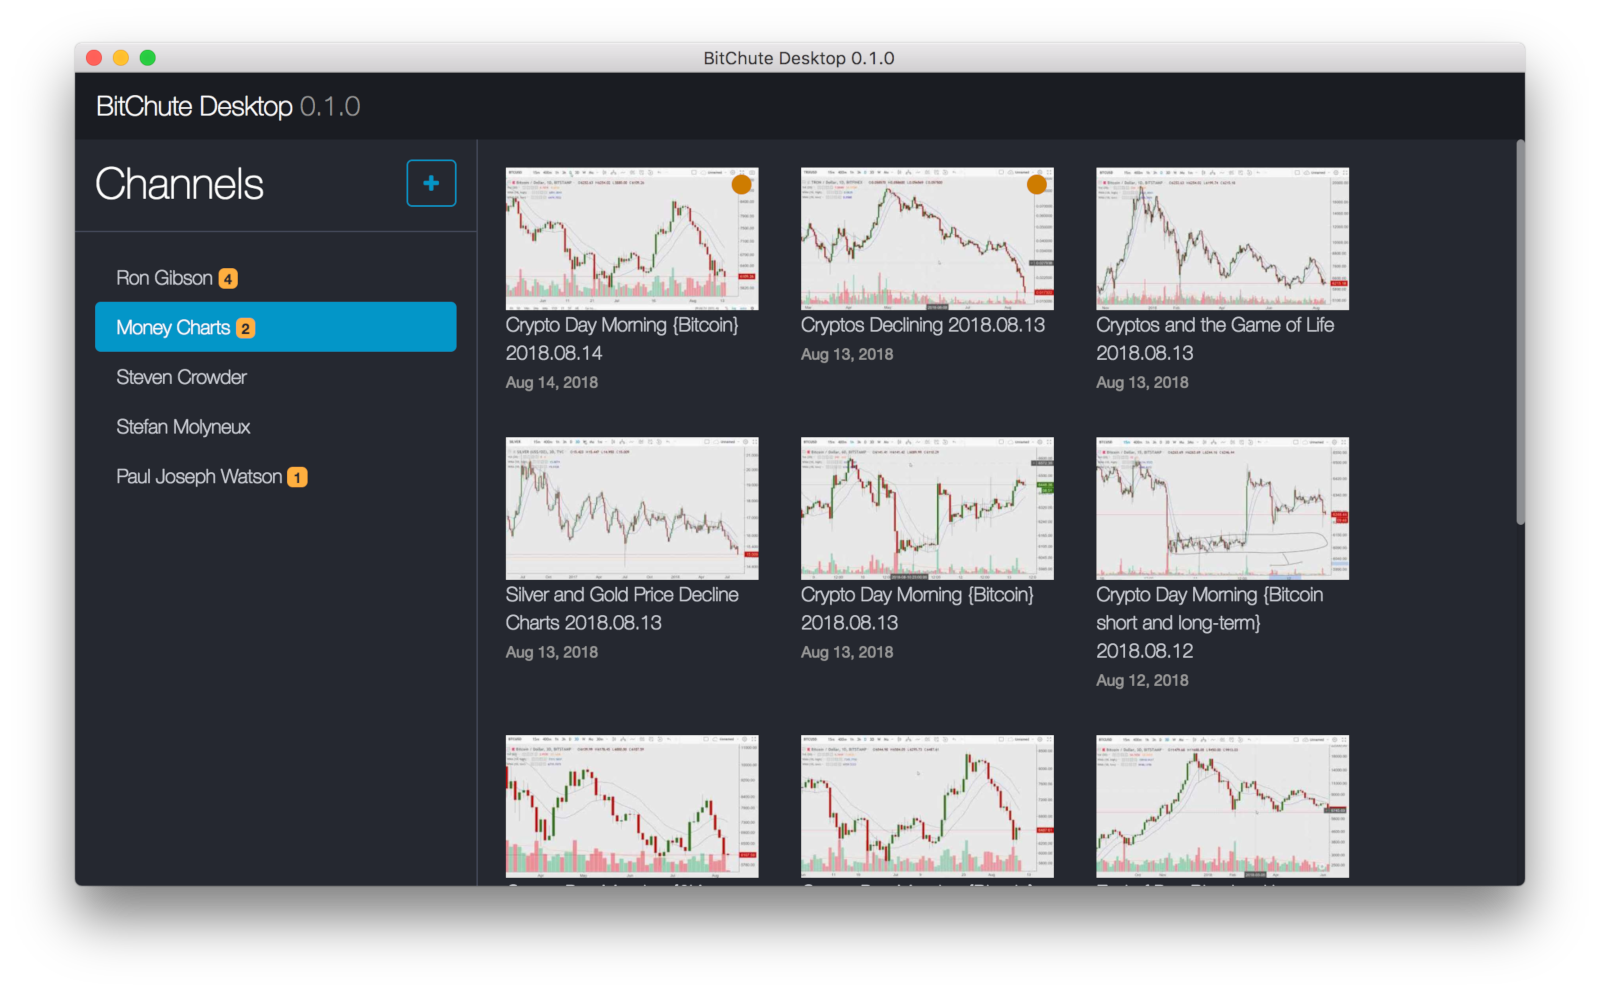Open thumbnail for Crypto Day Morning 2018.08.13
Screen dimensions: 1600x993
coord(927,508)
